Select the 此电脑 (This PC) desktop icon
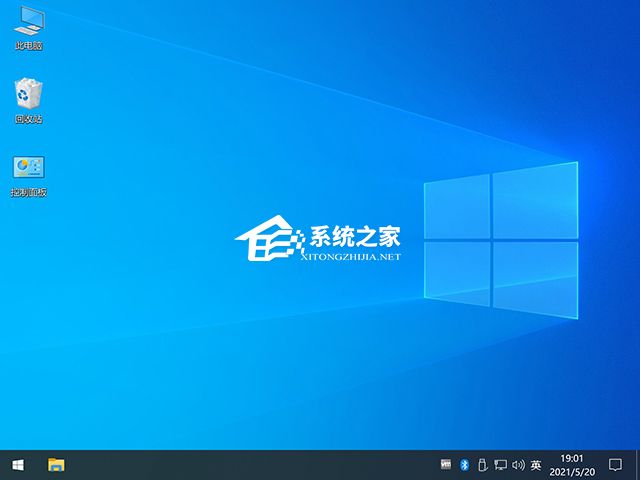Image resolution: width=640 pixels, height=480 pixels. (29, 29)
